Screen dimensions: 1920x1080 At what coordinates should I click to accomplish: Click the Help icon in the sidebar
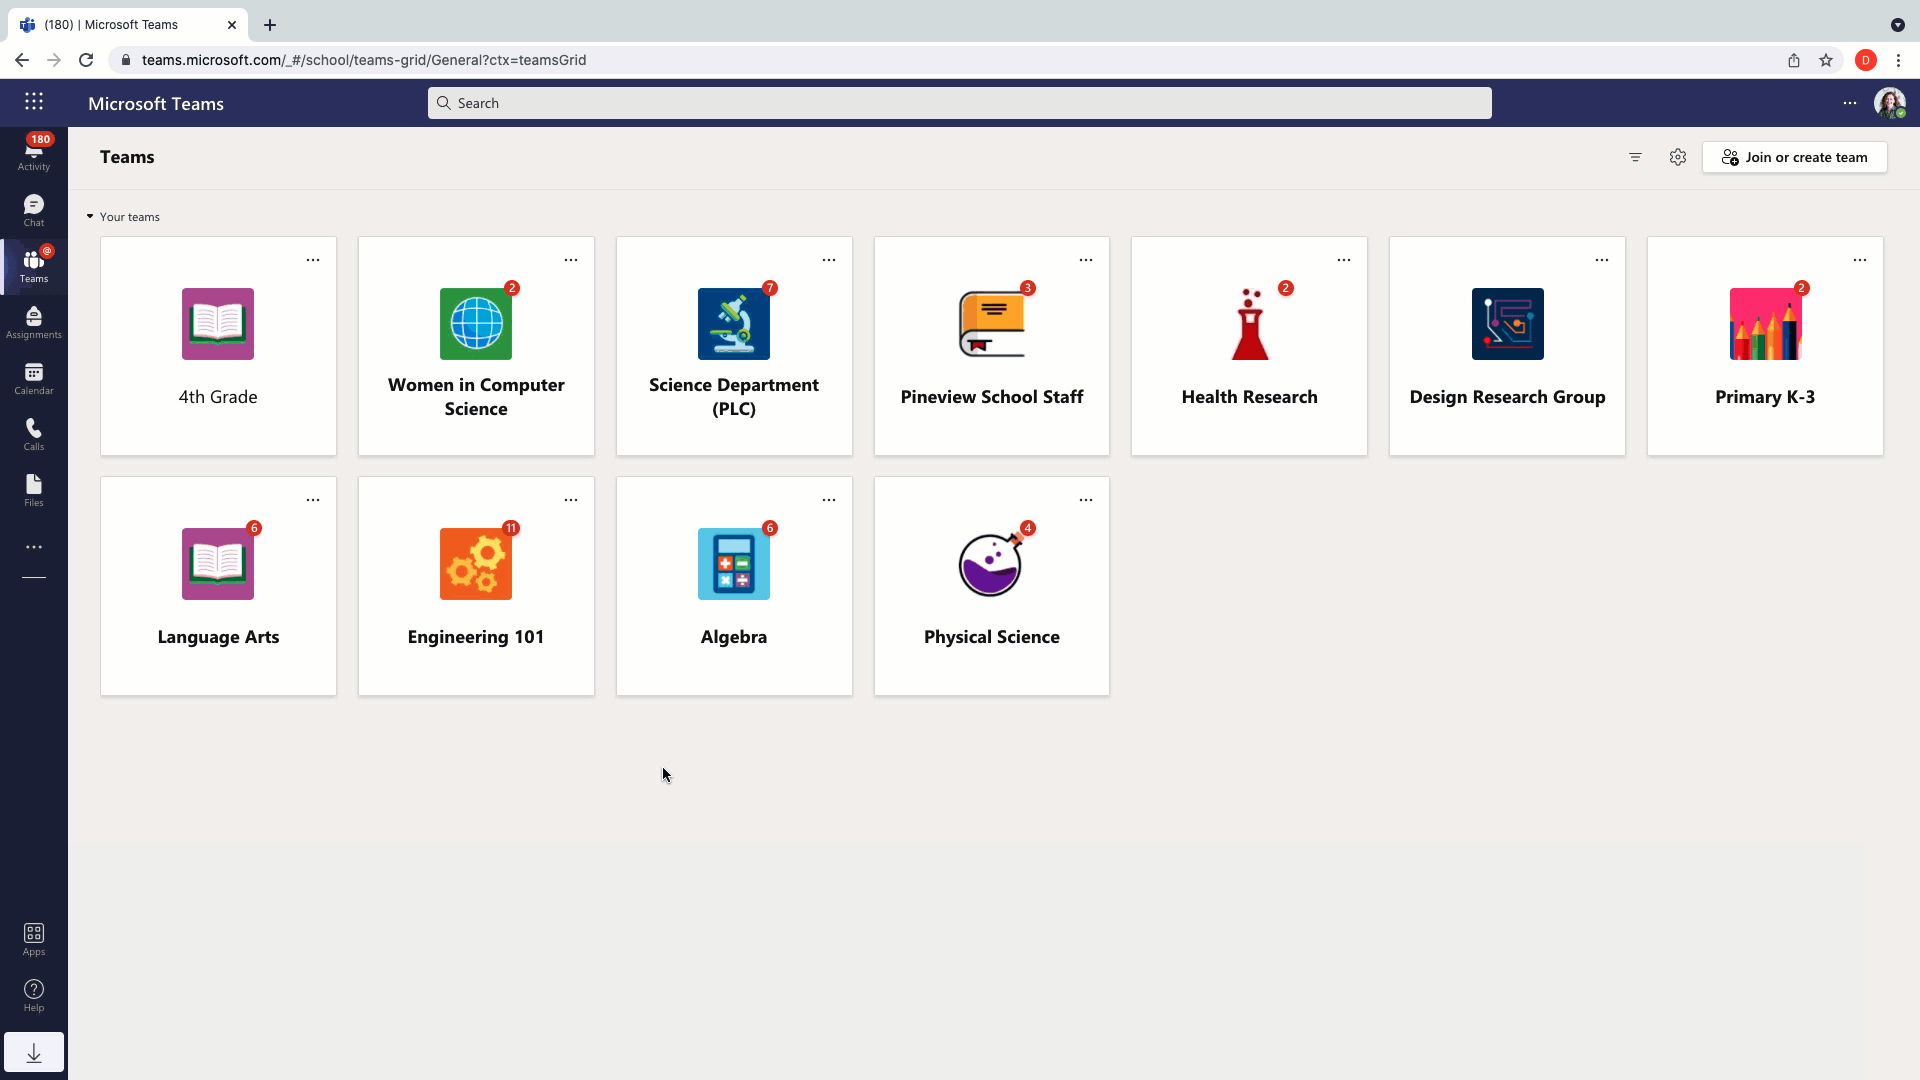click(x=33, y=995)
